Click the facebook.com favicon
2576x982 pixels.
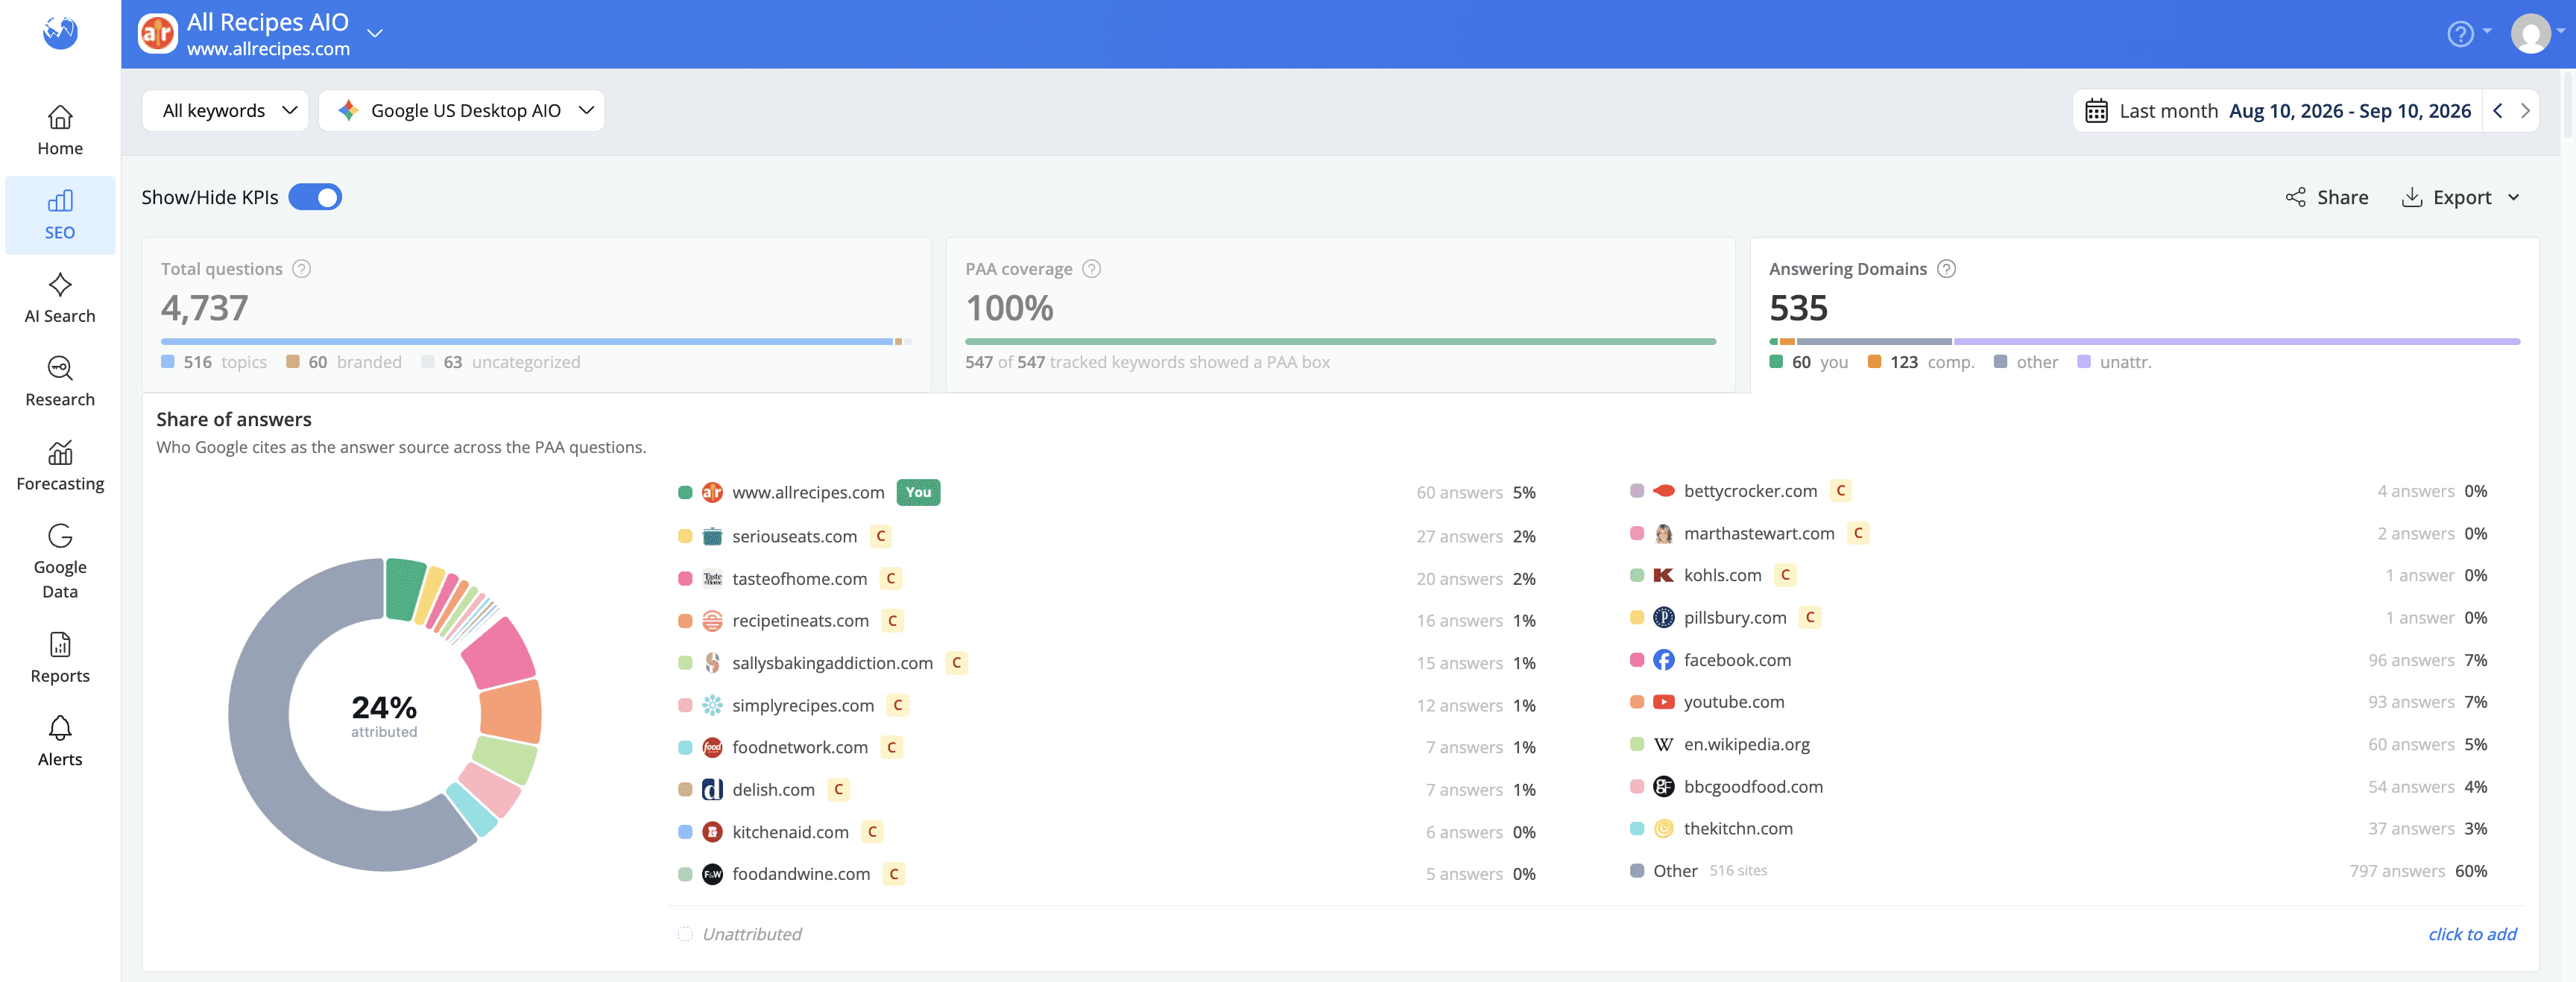coord(1663,660)
